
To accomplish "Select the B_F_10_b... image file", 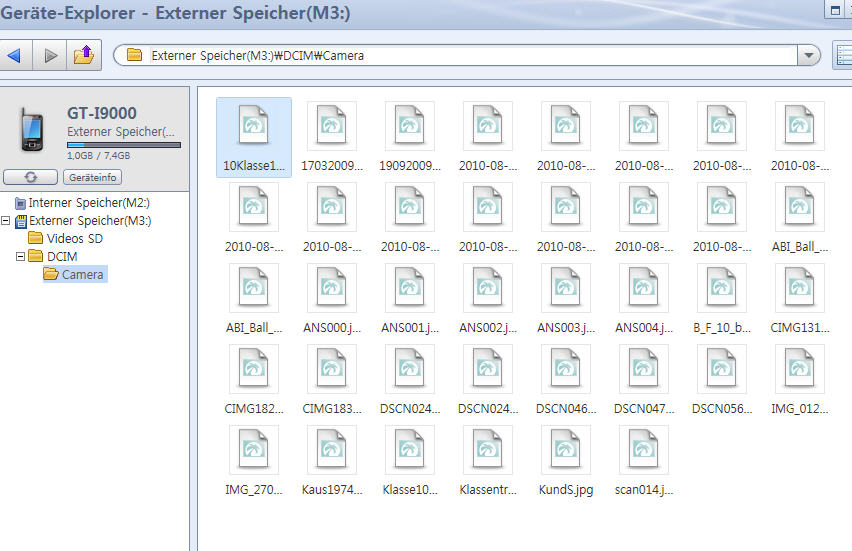I will click(722, 299).
